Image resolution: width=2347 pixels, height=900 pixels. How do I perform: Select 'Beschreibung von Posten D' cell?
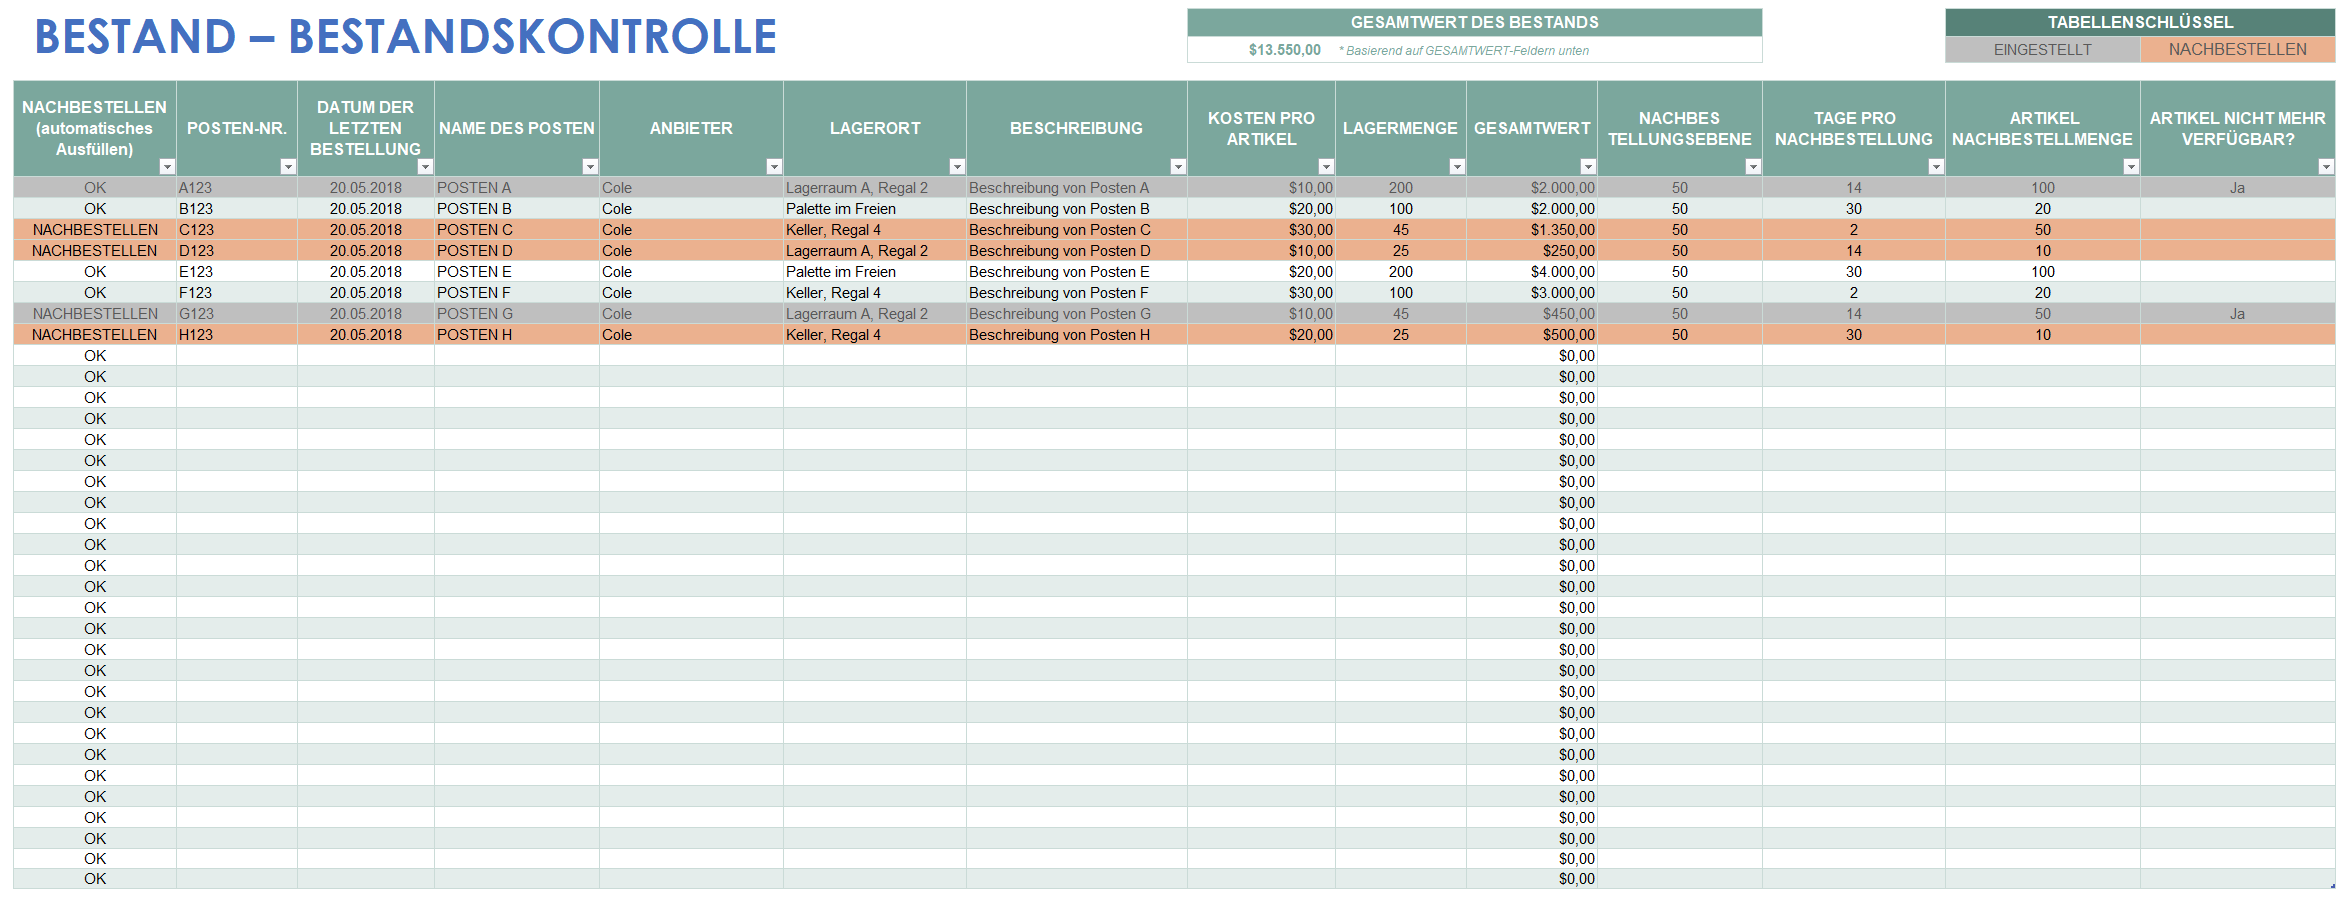click(1077, 251)
